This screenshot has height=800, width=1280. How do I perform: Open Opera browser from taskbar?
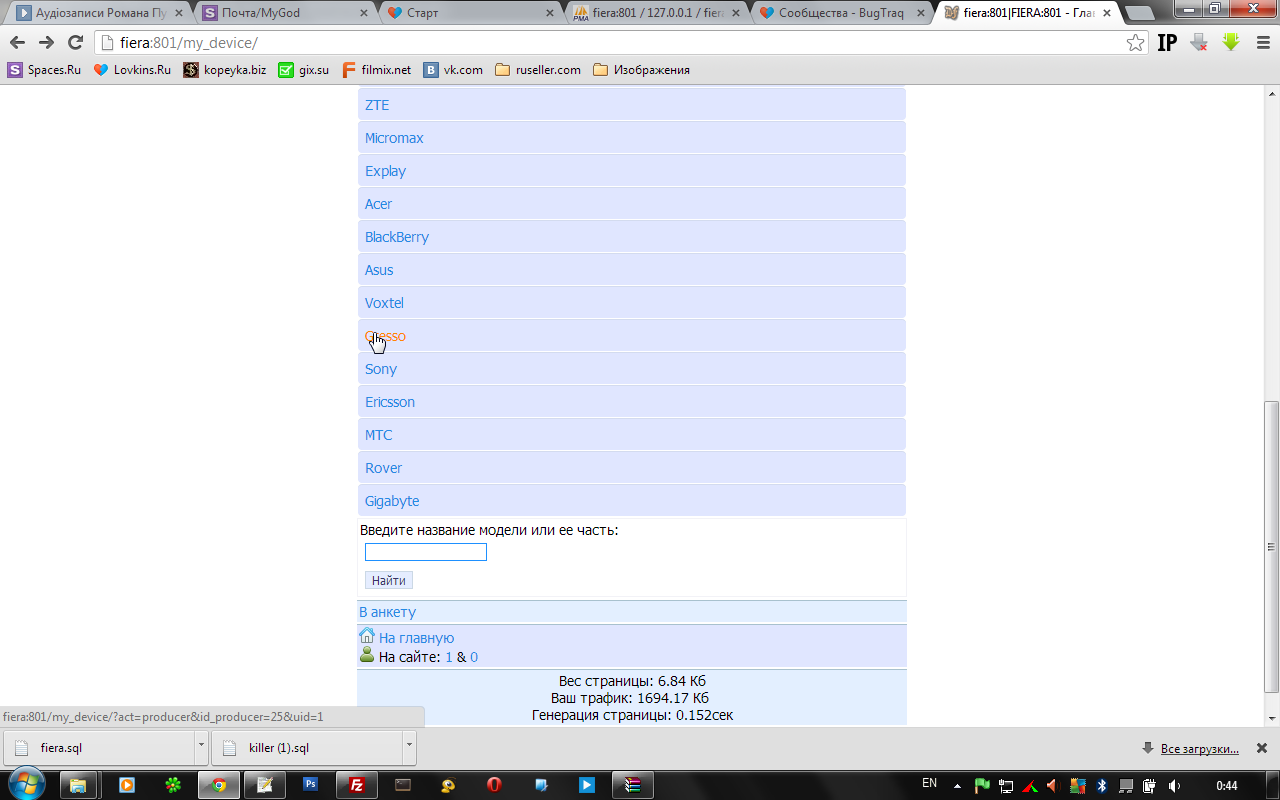coord(494,785)
